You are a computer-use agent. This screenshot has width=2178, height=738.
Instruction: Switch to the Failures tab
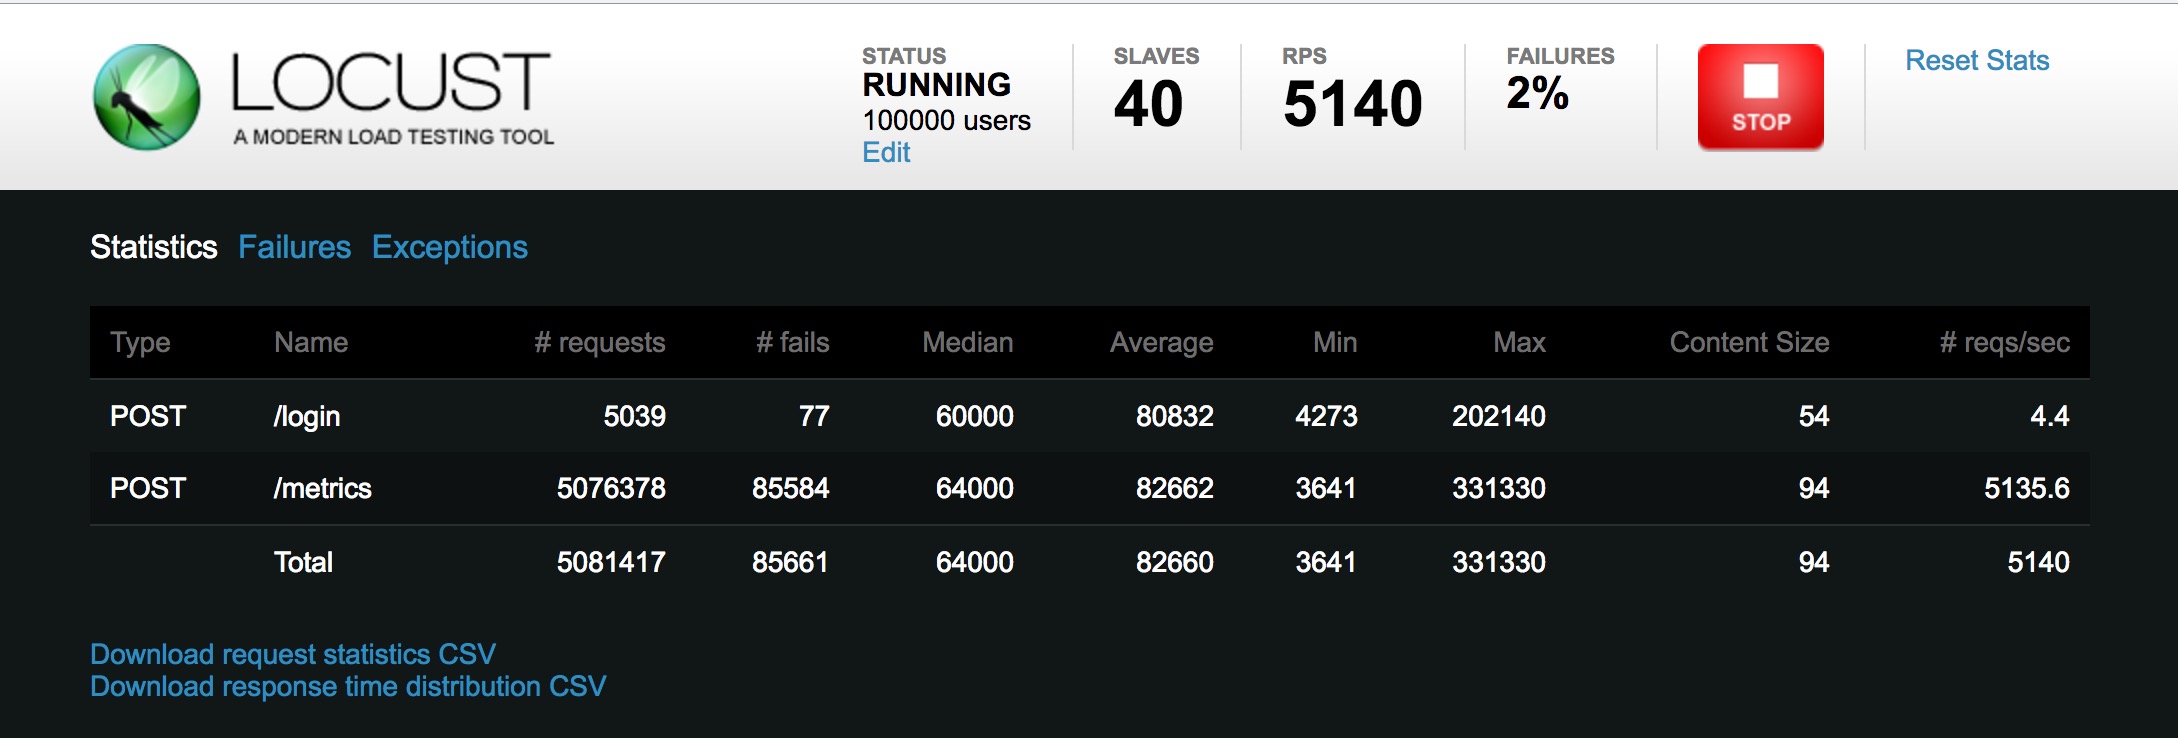pos(294,247)
